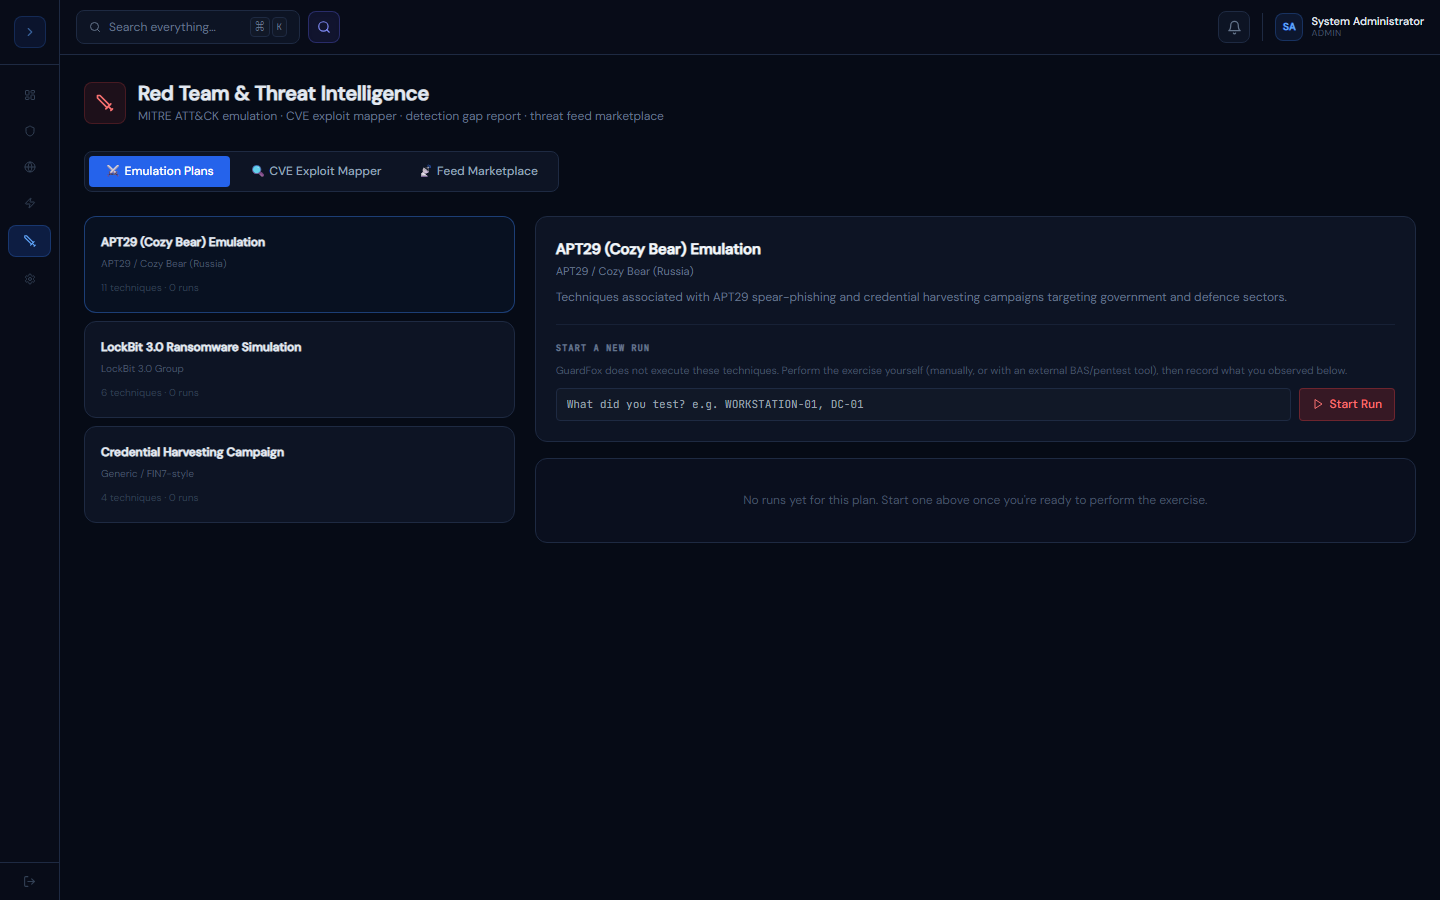Open the globe icon in sidebar
Image resolution: width=1440 pixels, height=900 pixels.
(30, 167)
